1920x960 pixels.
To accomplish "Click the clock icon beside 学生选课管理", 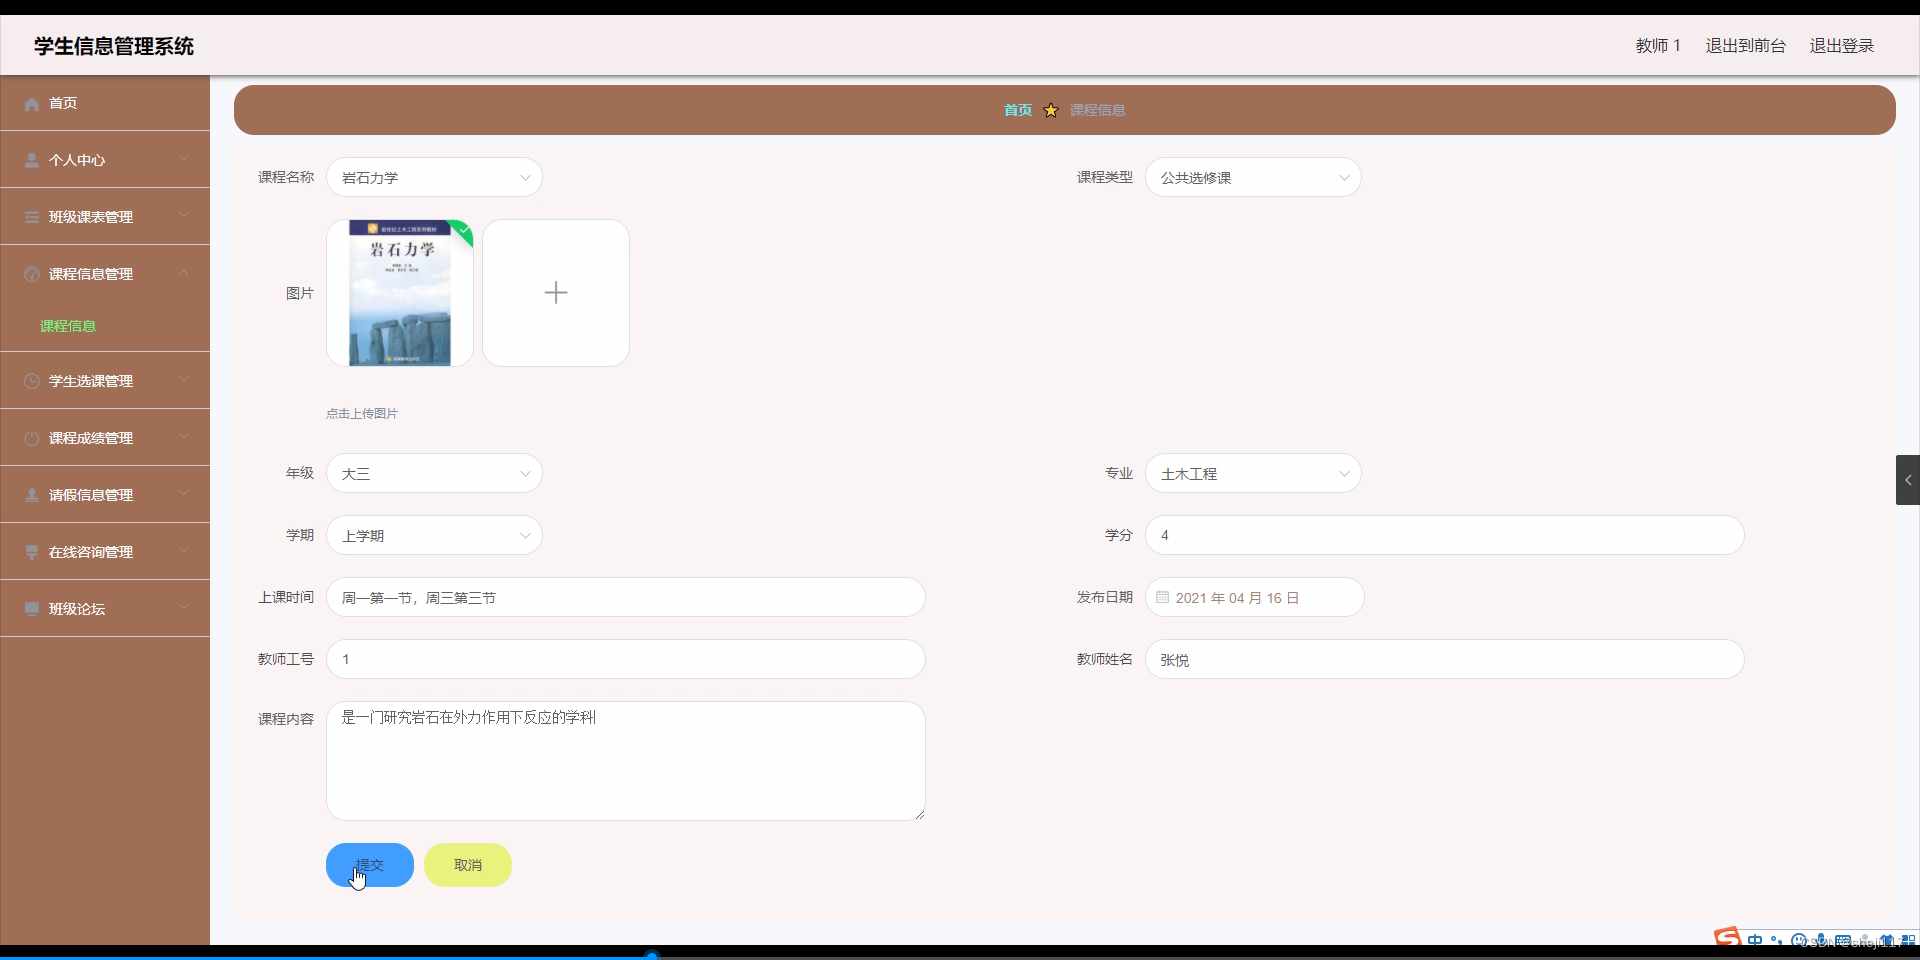I will (x=31, y=381).
